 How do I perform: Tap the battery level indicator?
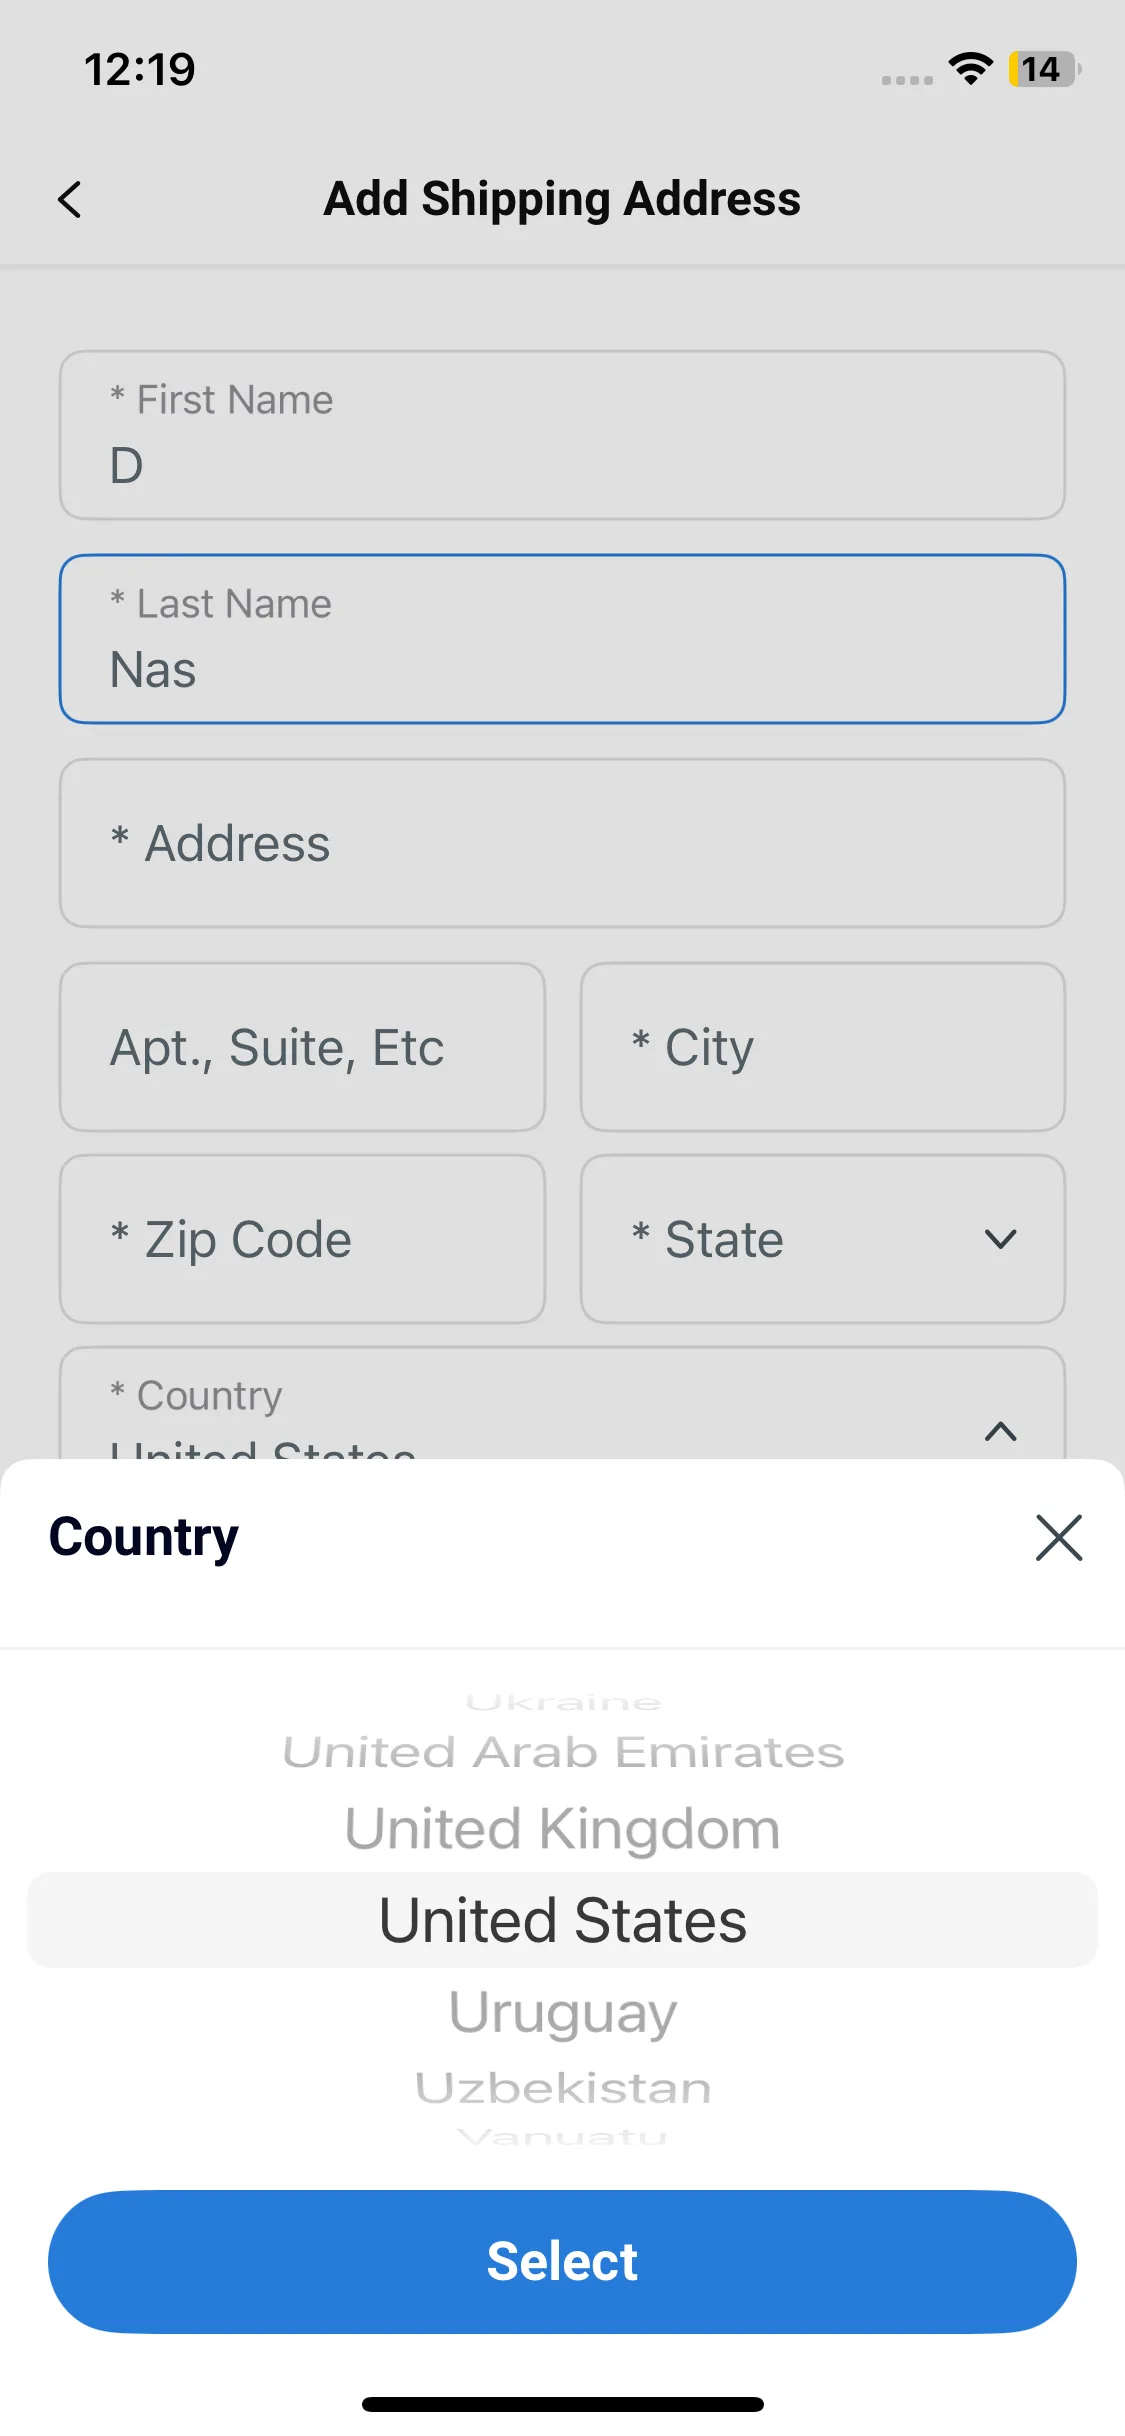1043,69
